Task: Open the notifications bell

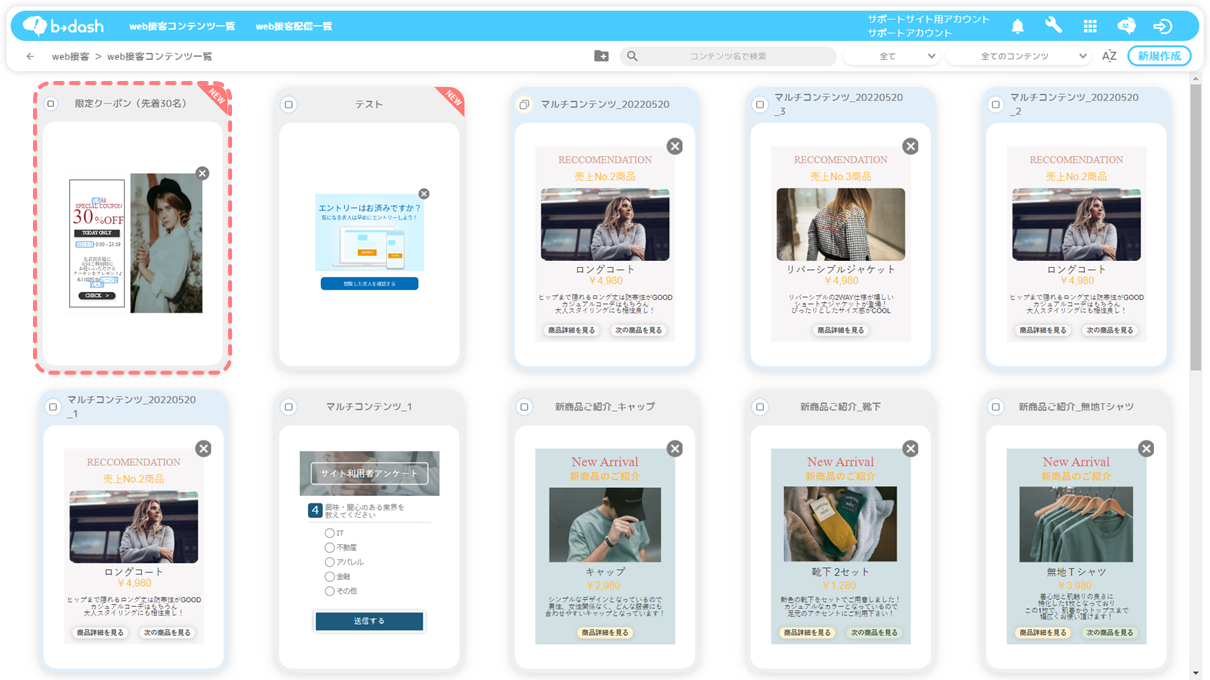Action: (1017, 26)
